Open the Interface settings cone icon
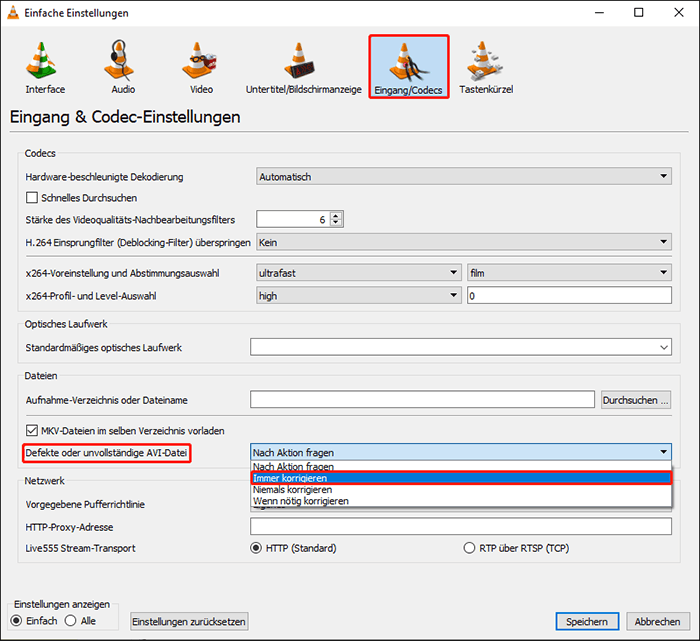Image resolution: width=700 pixels, height=641 pixels. 42,61
